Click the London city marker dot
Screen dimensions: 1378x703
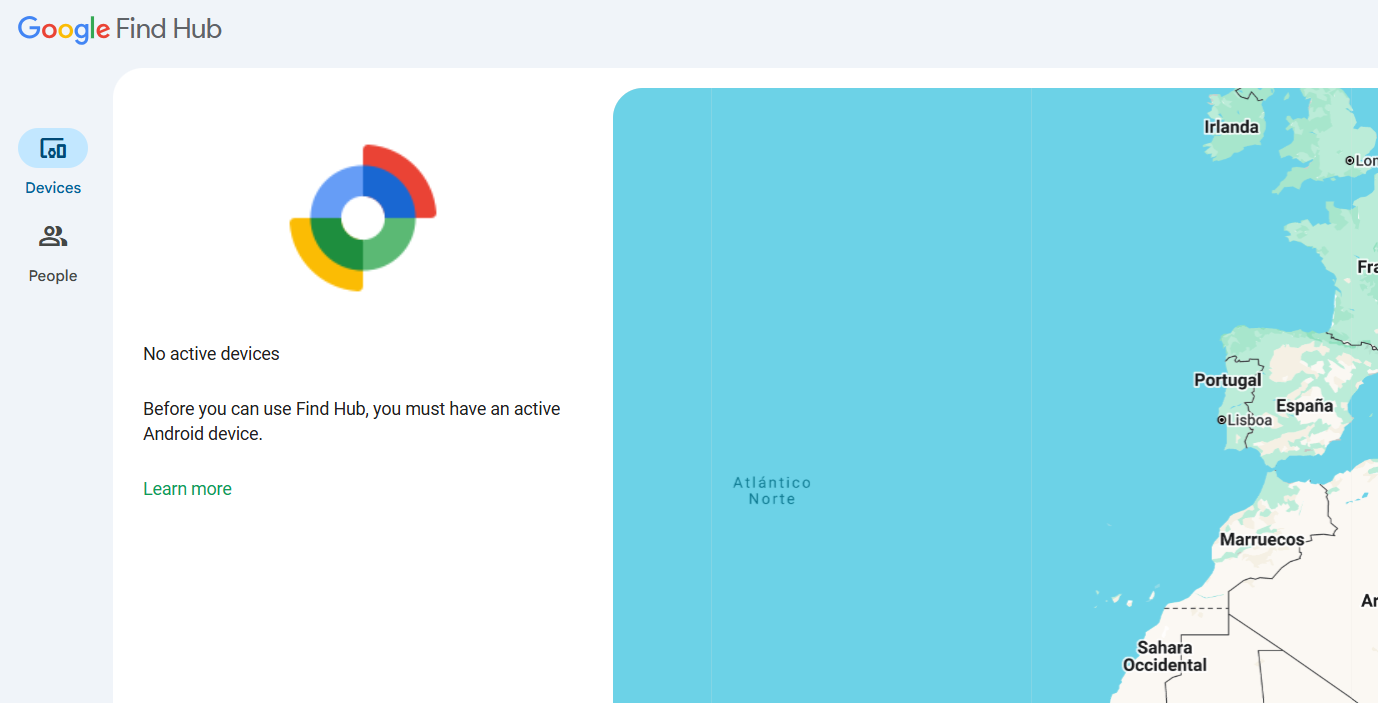pyautogui.click(x=1349, y=160)
